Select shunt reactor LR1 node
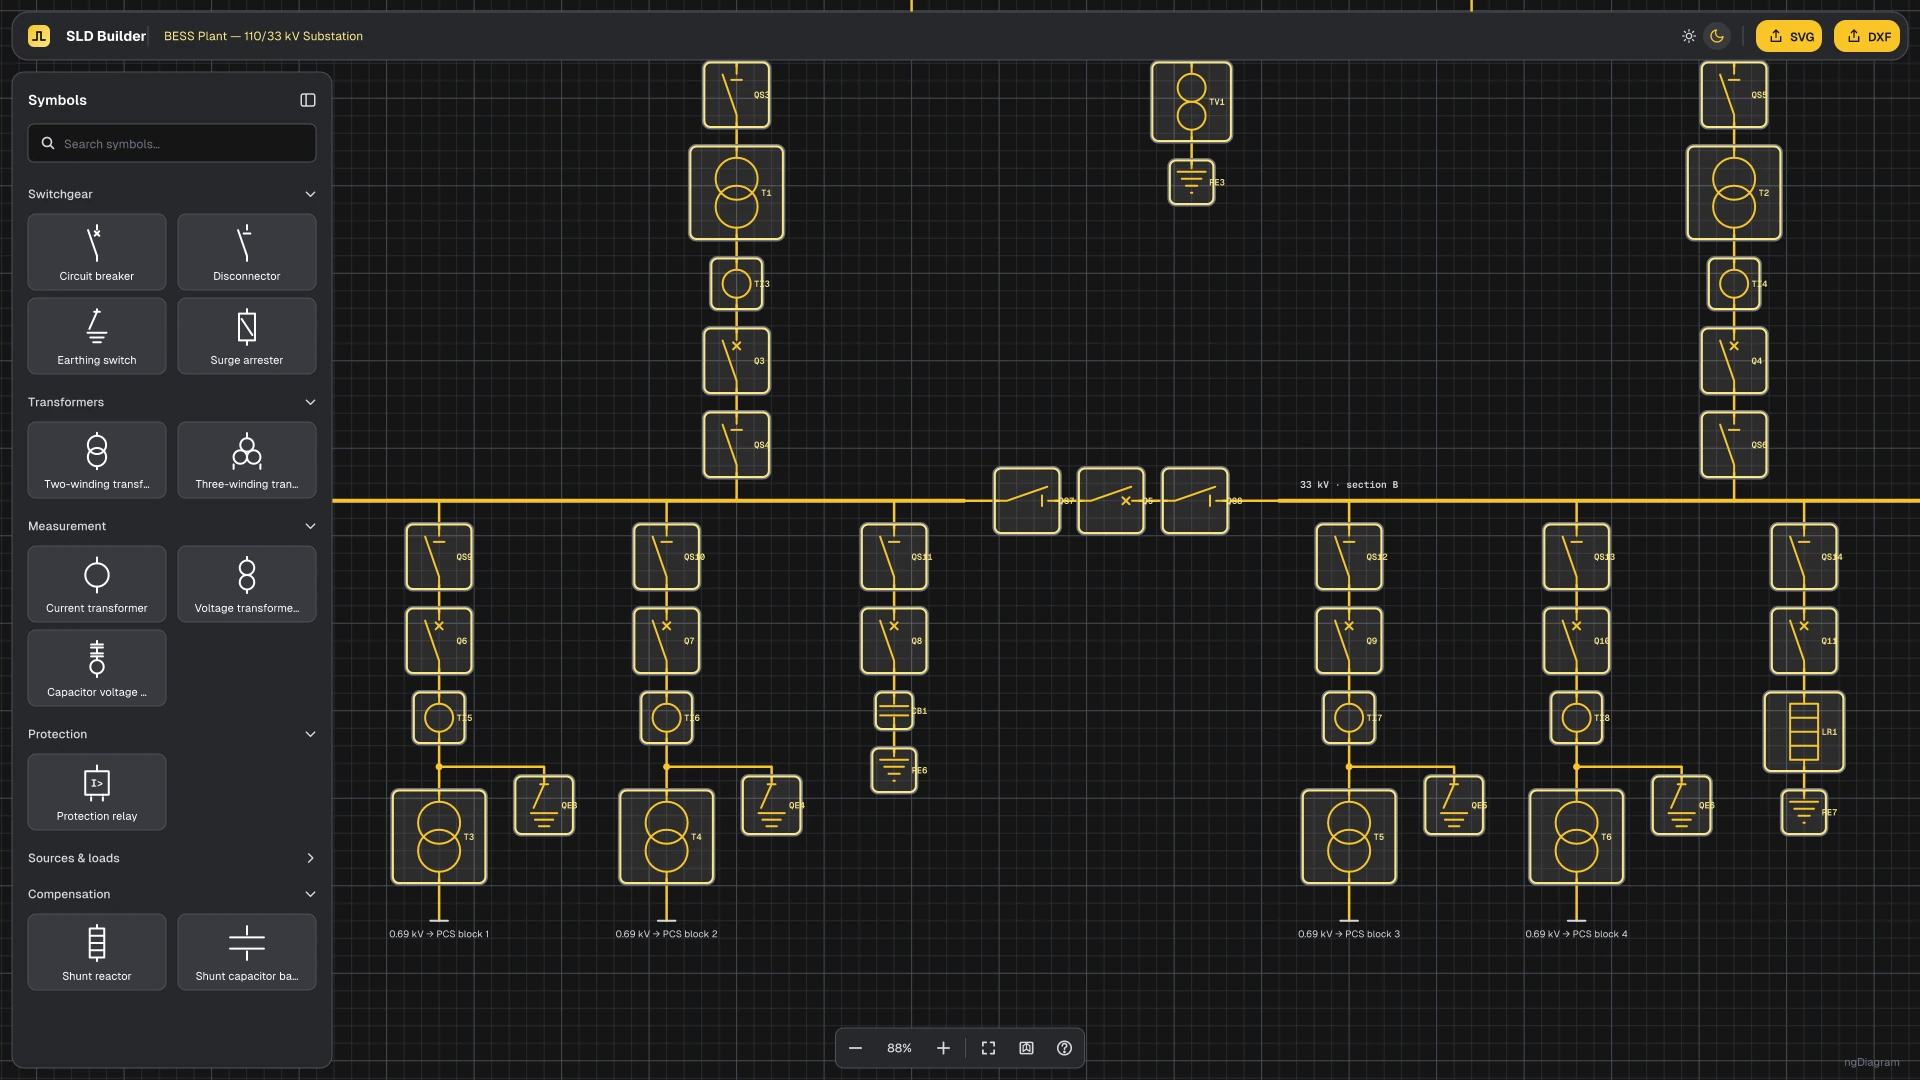Image resolution: width=1920 pixels, height=1080 pixels. click(x=1804, y=732)
